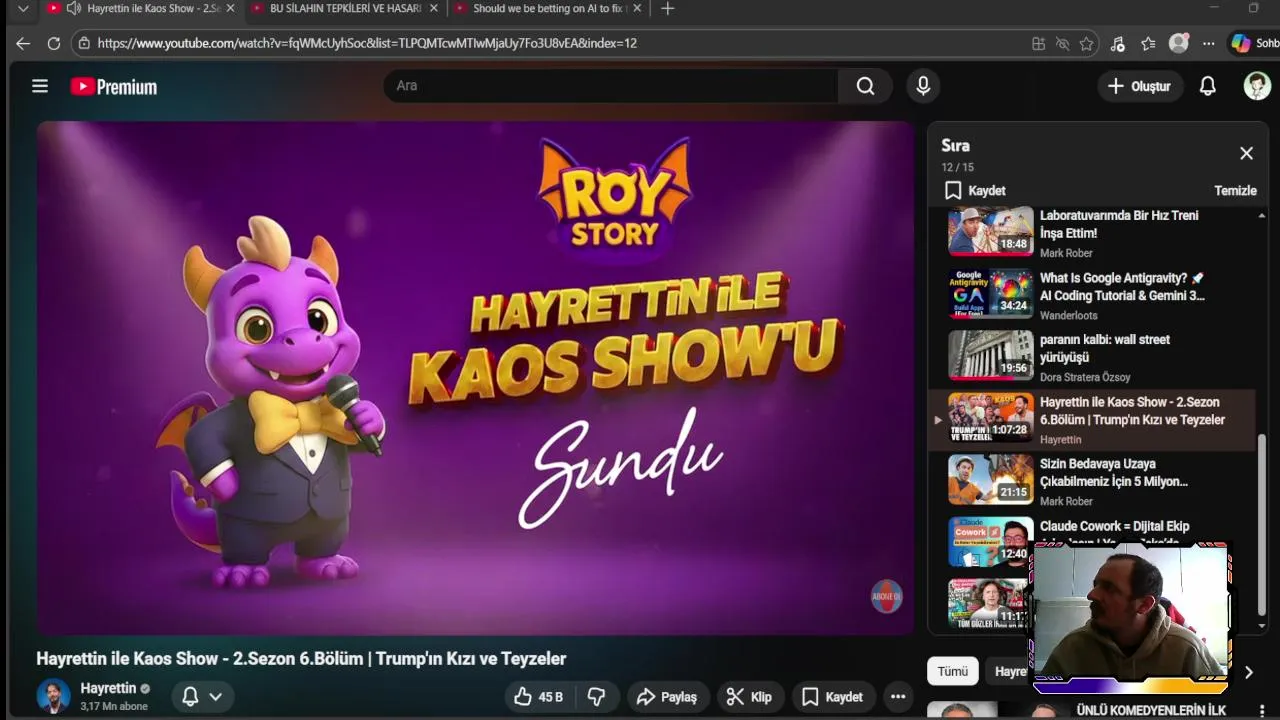Reload the page

point(54,43)
